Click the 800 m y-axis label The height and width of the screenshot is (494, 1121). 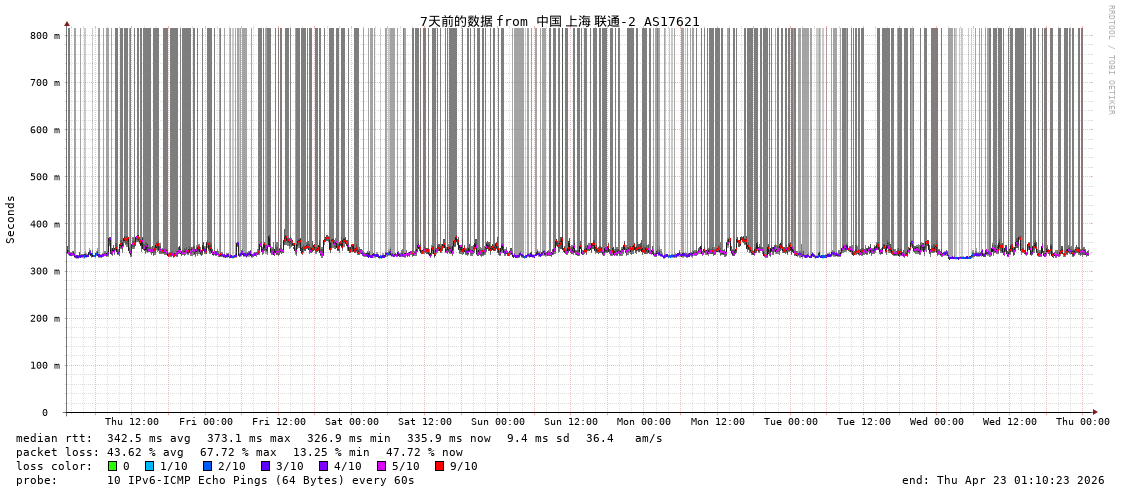[45, 36]
